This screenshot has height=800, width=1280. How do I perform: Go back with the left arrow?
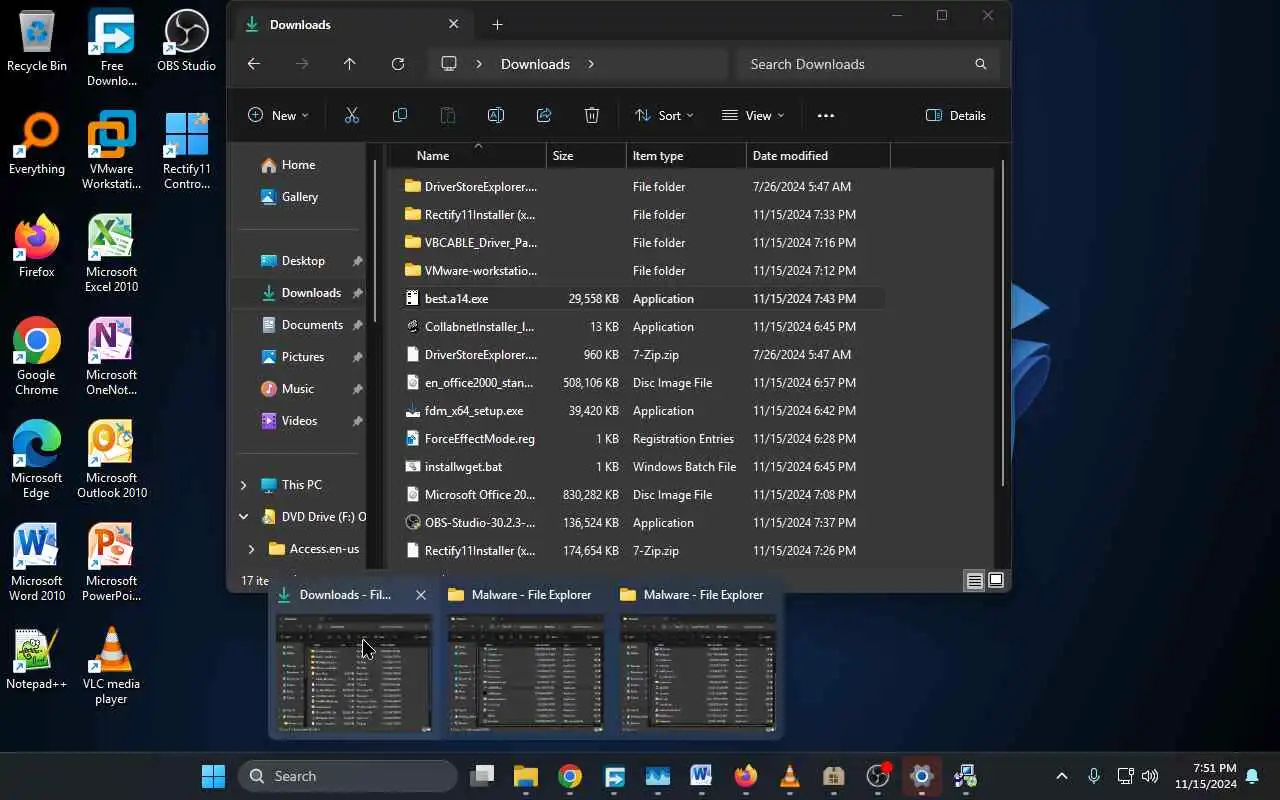click(x=254, y=64)
